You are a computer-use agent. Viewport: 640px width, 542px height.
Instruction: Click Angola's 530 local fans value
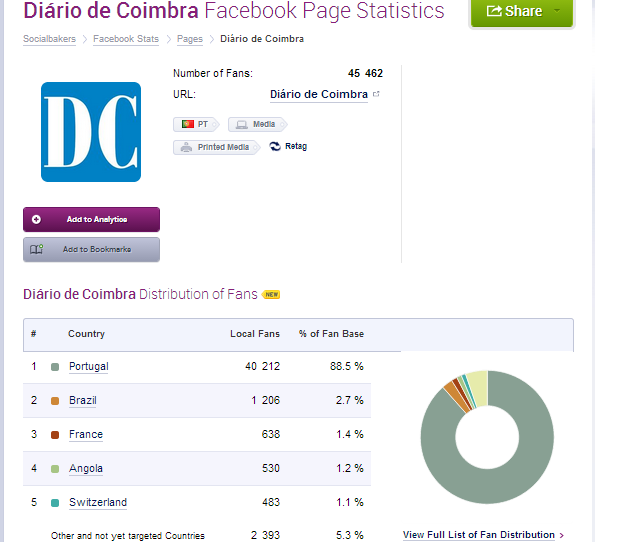tap(271, 468)
